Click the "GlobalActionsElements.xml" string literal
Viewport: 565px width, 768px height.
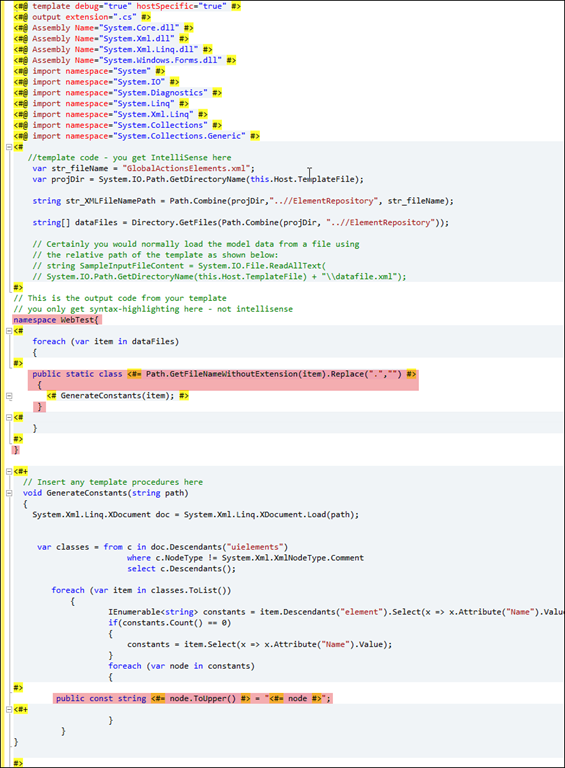(x=186, y=168)
